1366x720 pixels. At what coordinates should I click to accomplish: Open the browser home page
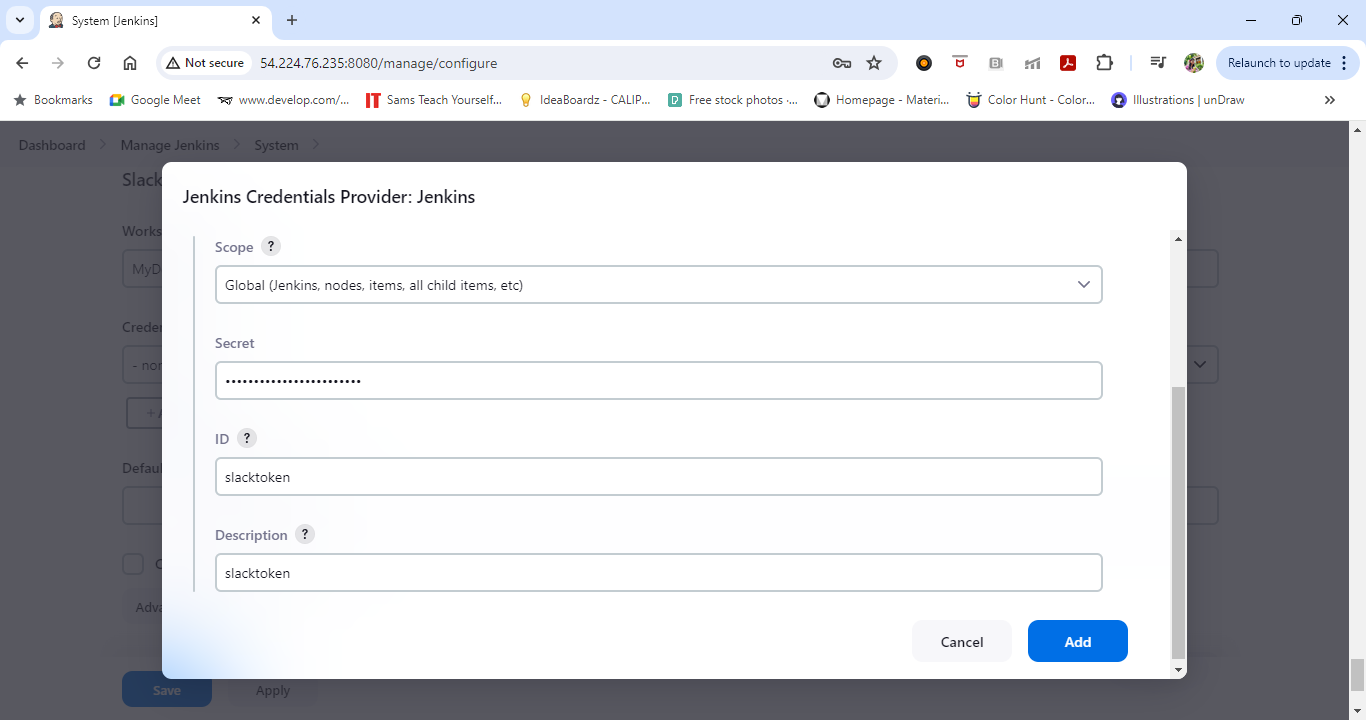(130, 63)
